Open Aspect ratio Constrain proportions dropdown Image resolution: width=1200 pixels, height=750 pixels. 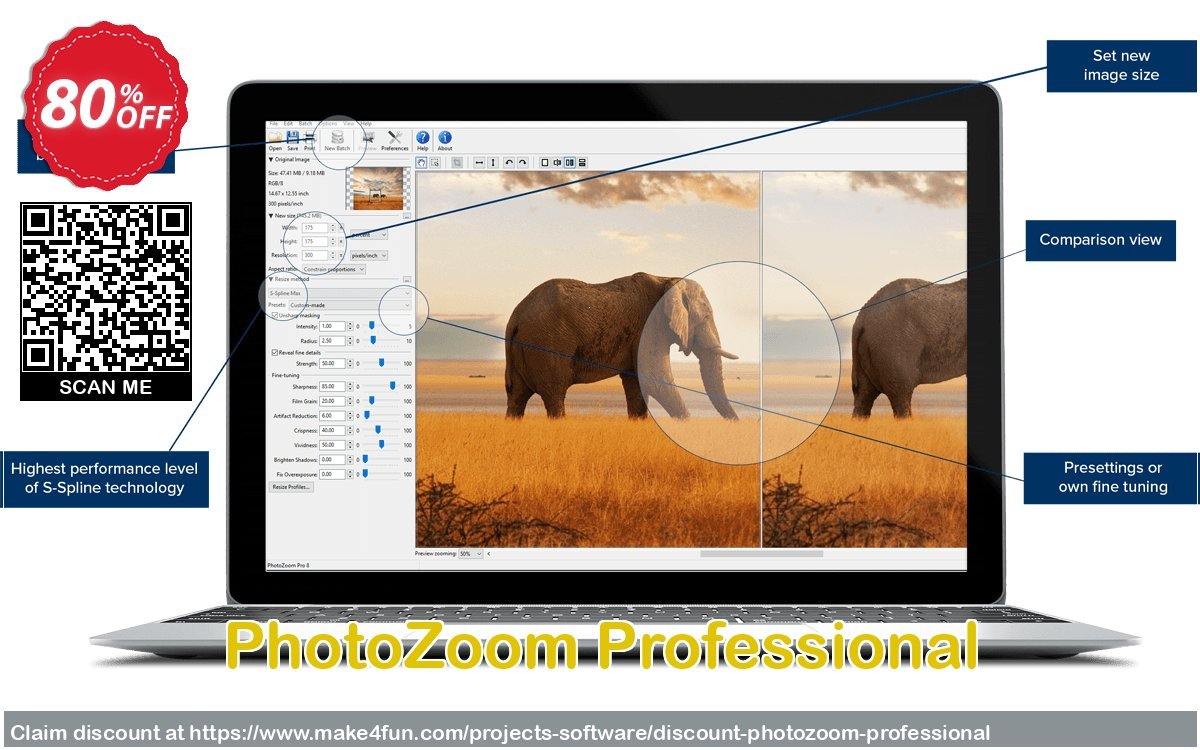tap(334, 269)
